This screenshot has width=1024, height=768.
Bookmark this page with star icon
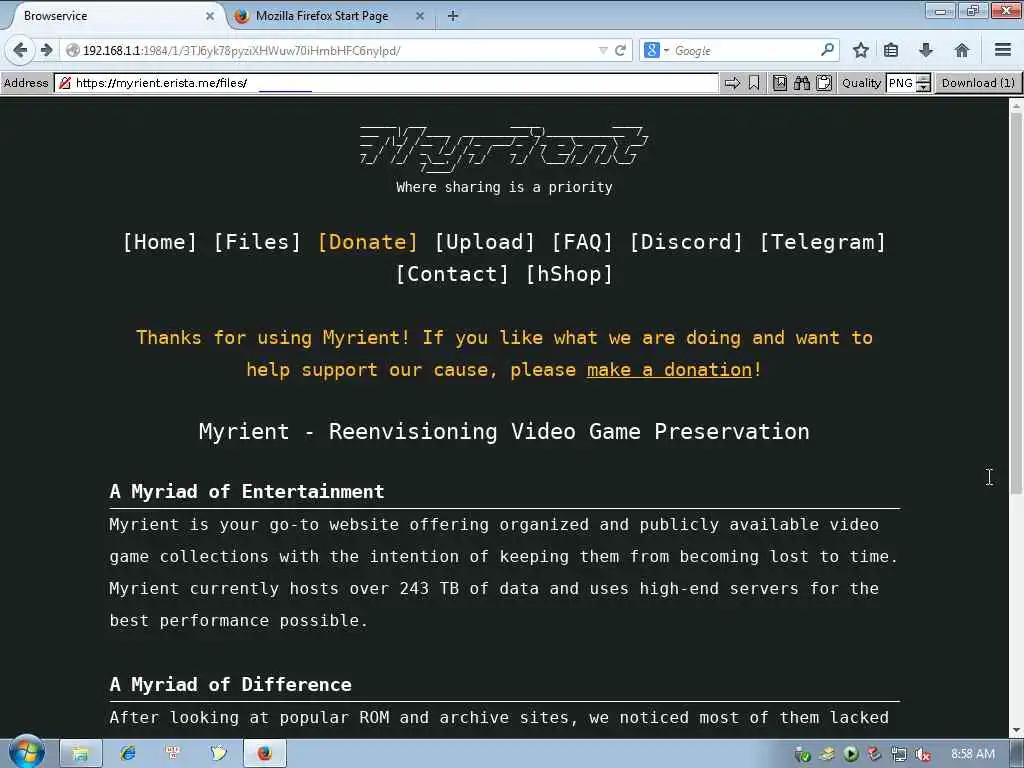pyautogui.click(x=861, y=50)
